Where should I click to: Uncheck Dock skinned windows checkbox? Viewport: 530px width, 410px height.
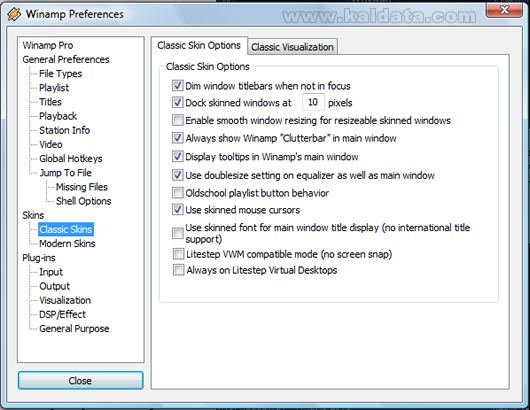[177, 102]
